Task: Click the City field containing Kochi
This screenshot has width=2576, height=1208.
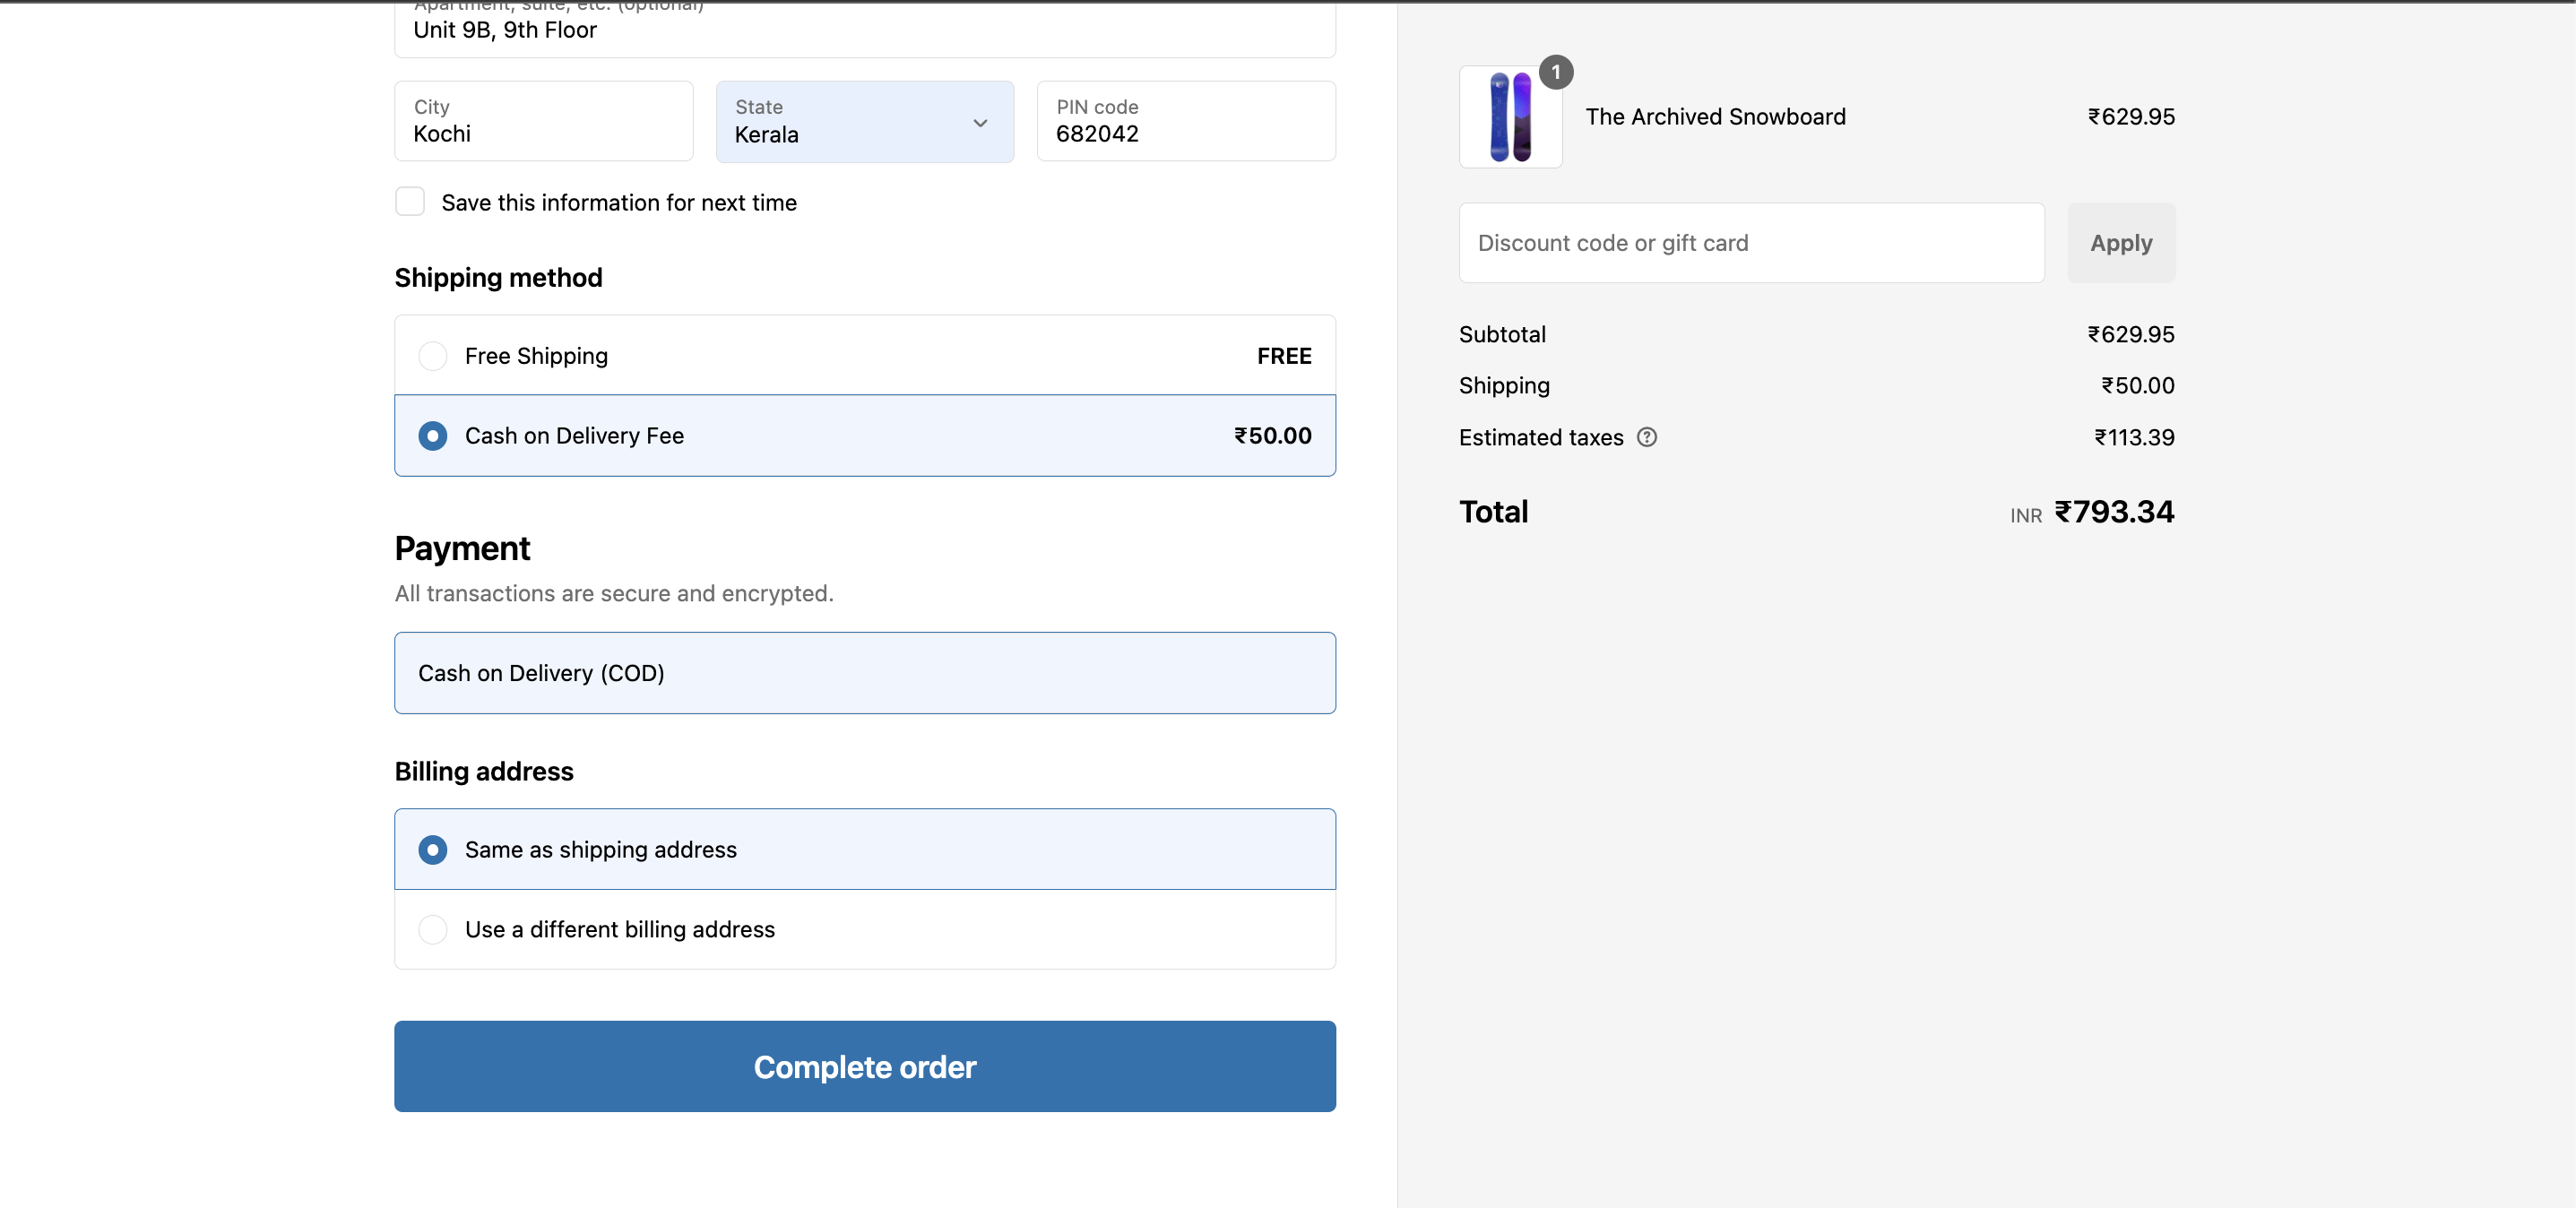Action: coord(543,123)
